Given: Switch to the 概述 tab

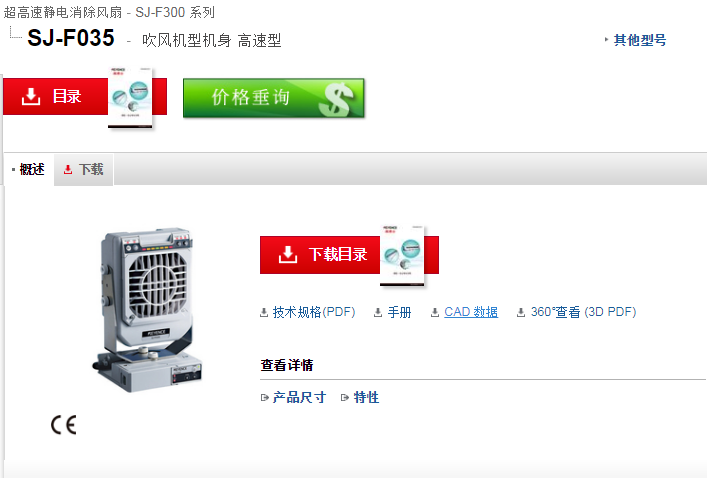Looking at the screenshot, I should tap(28, 169).
